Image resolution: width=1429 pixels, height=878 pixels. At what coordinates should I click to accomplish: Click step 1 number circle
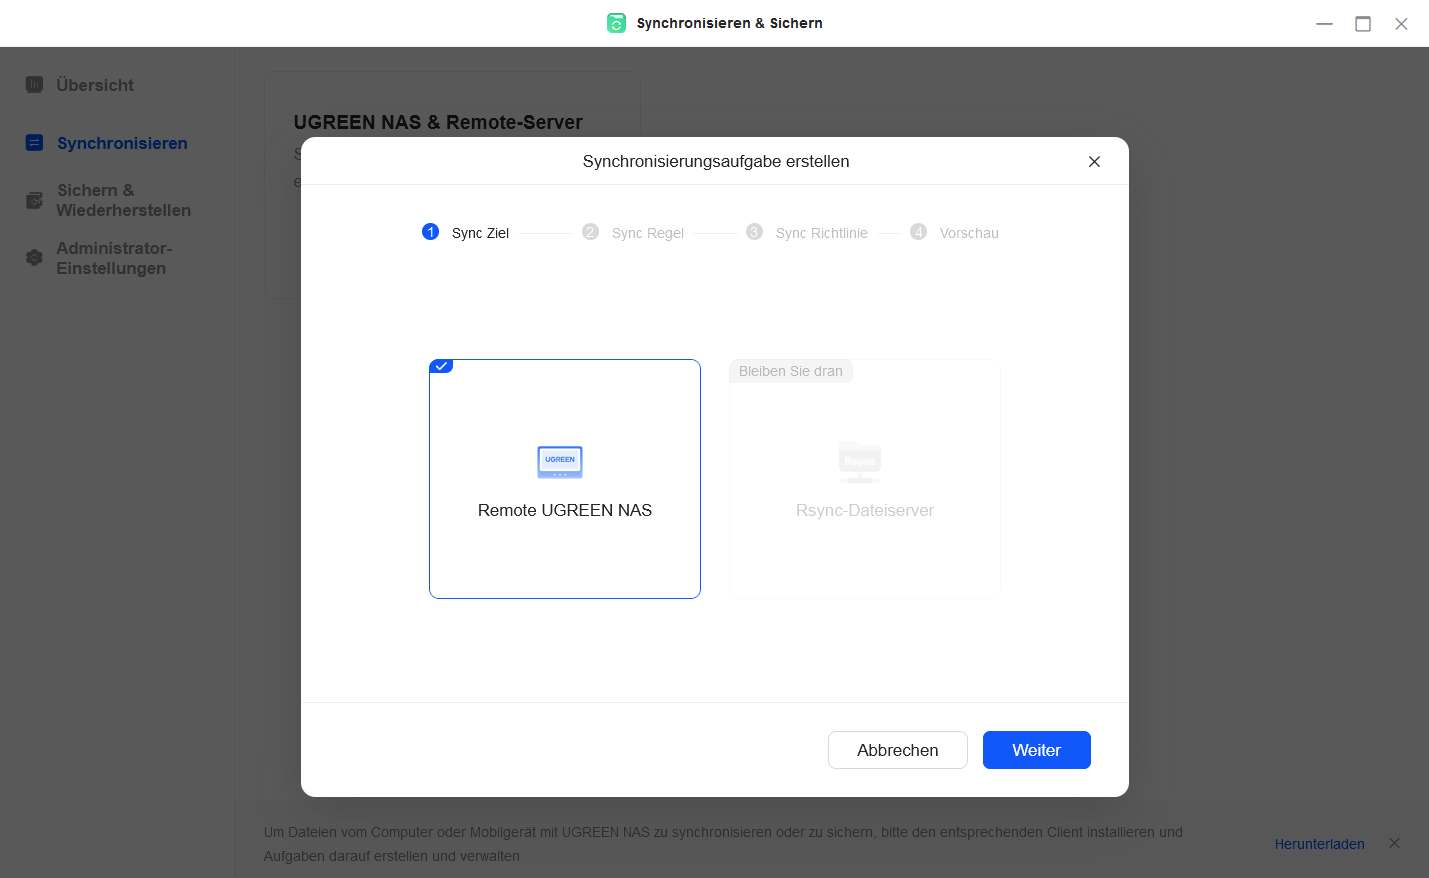[x=430, y=232]
